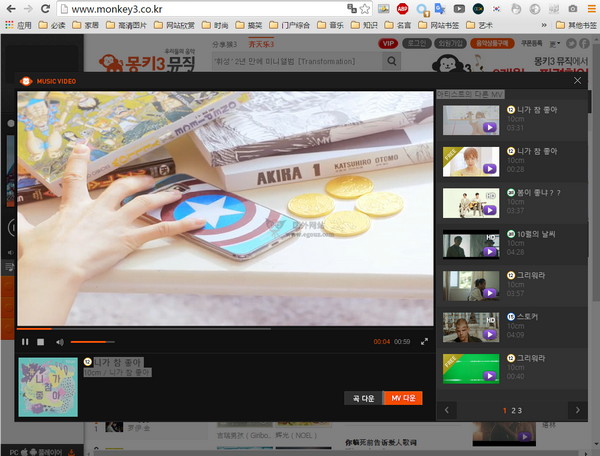The height and width of the screenshot is (456, 600).
Task: Click the site search magnifier icon
Action: pyautogui.click(x=391, y=61)
